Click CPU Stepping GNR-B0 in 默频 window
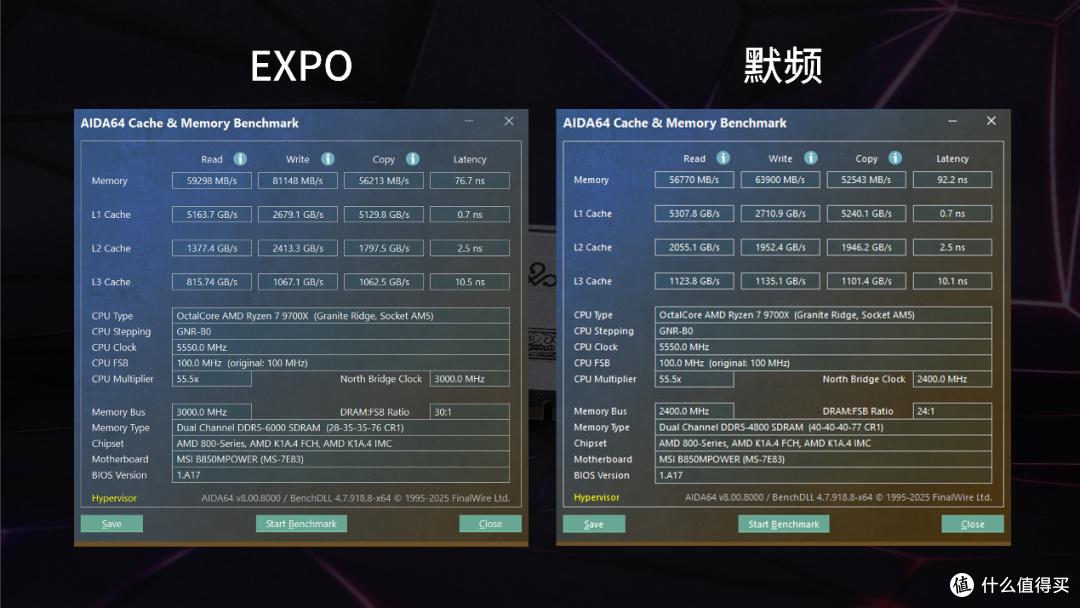 coord(823,331)
